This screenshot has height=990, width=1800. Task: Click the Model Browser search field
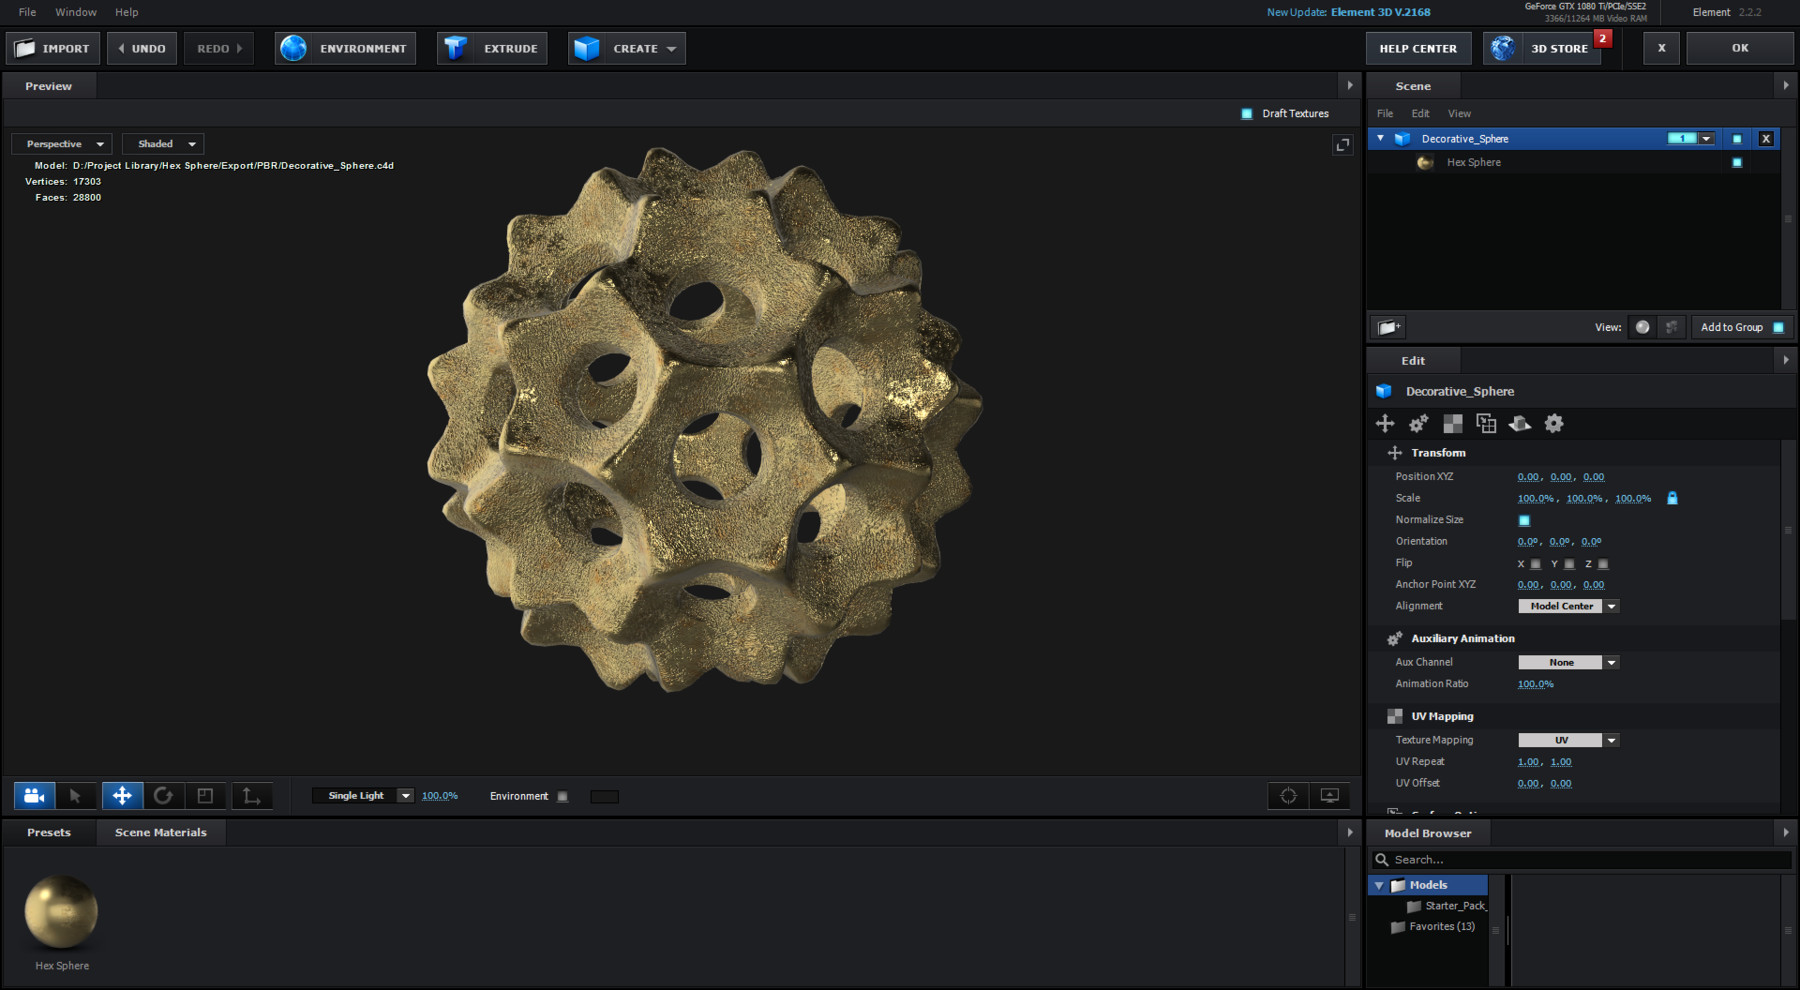coord(1580,859)
